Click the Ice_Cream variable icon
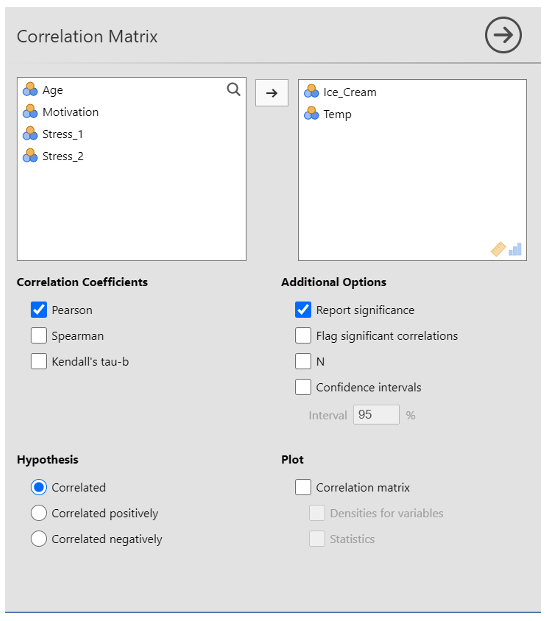The image size is (547, 621). (311, 91)
